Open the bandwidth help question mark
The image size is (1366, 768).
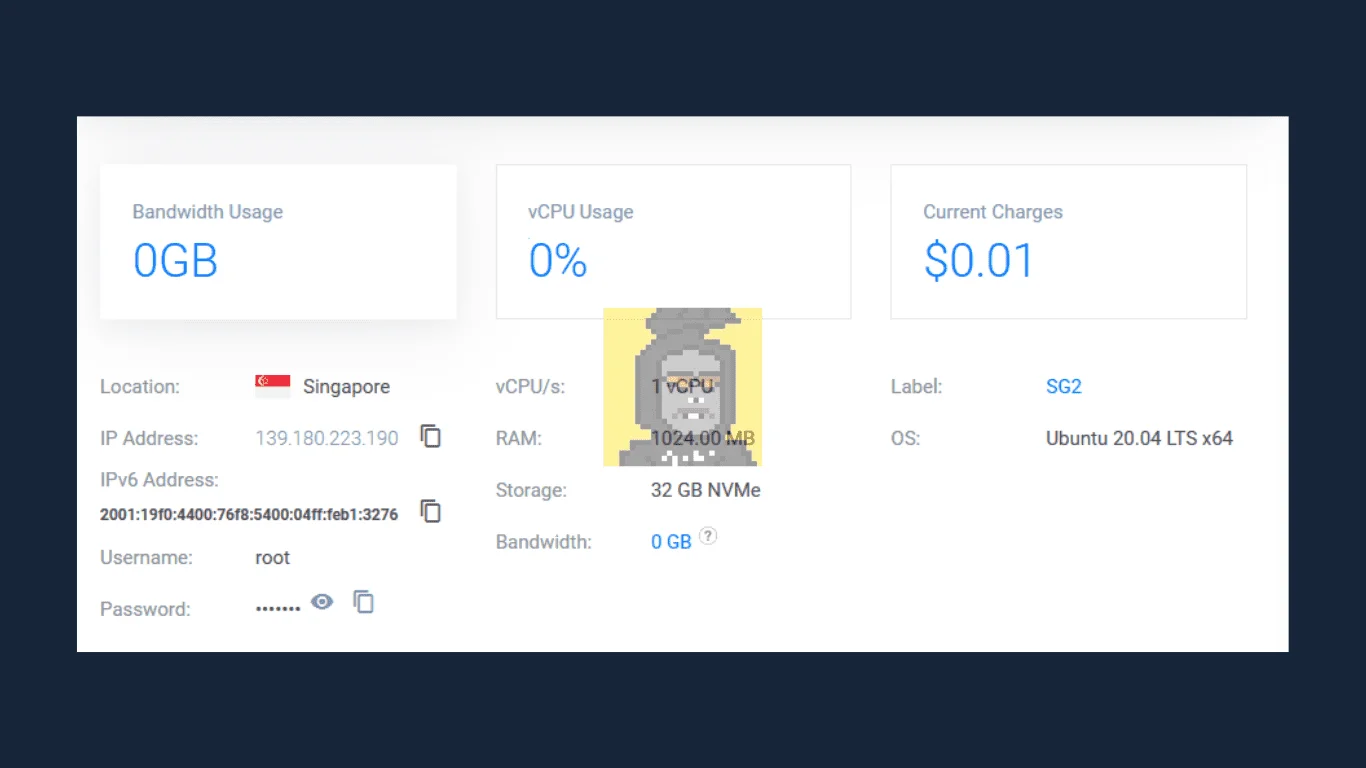click(x=708, y=536)
